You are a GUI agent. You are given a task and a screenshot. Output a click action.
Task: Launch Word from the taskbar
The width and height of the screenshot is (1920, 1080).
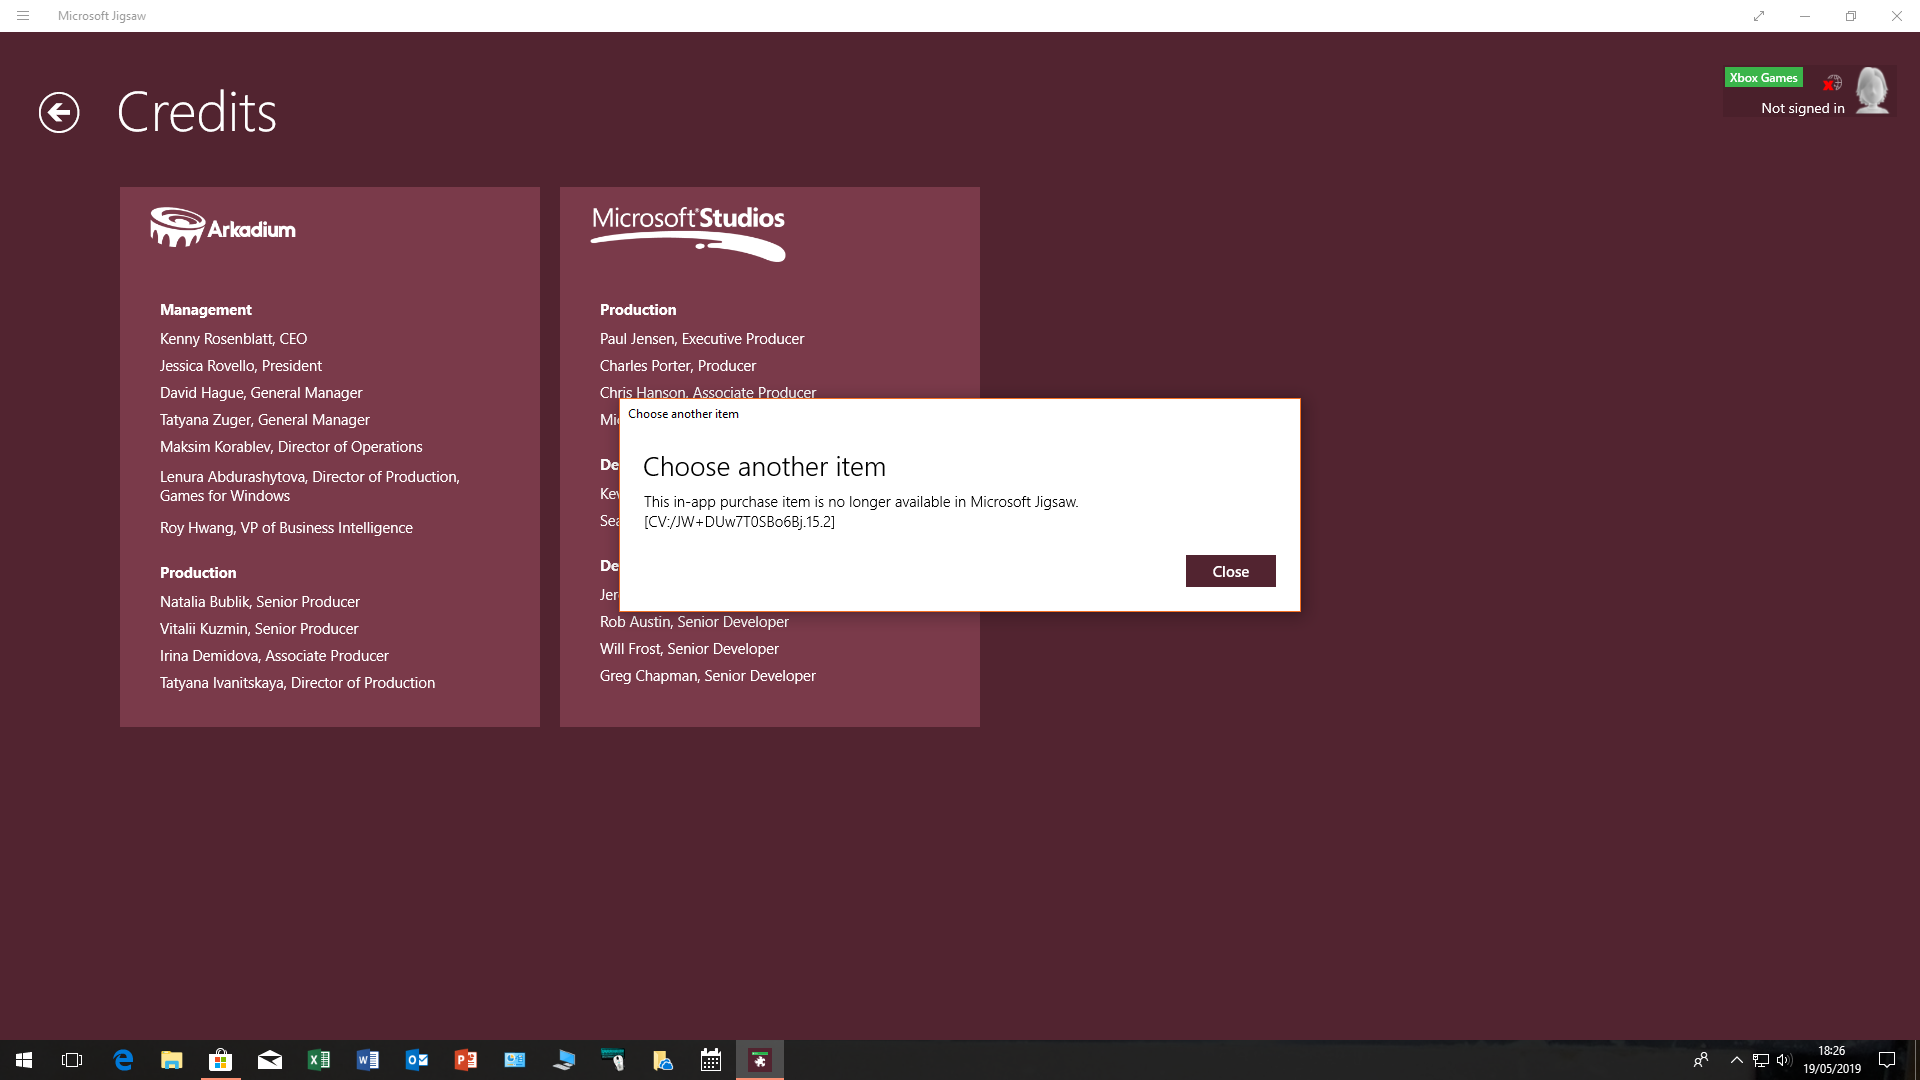368,1060
